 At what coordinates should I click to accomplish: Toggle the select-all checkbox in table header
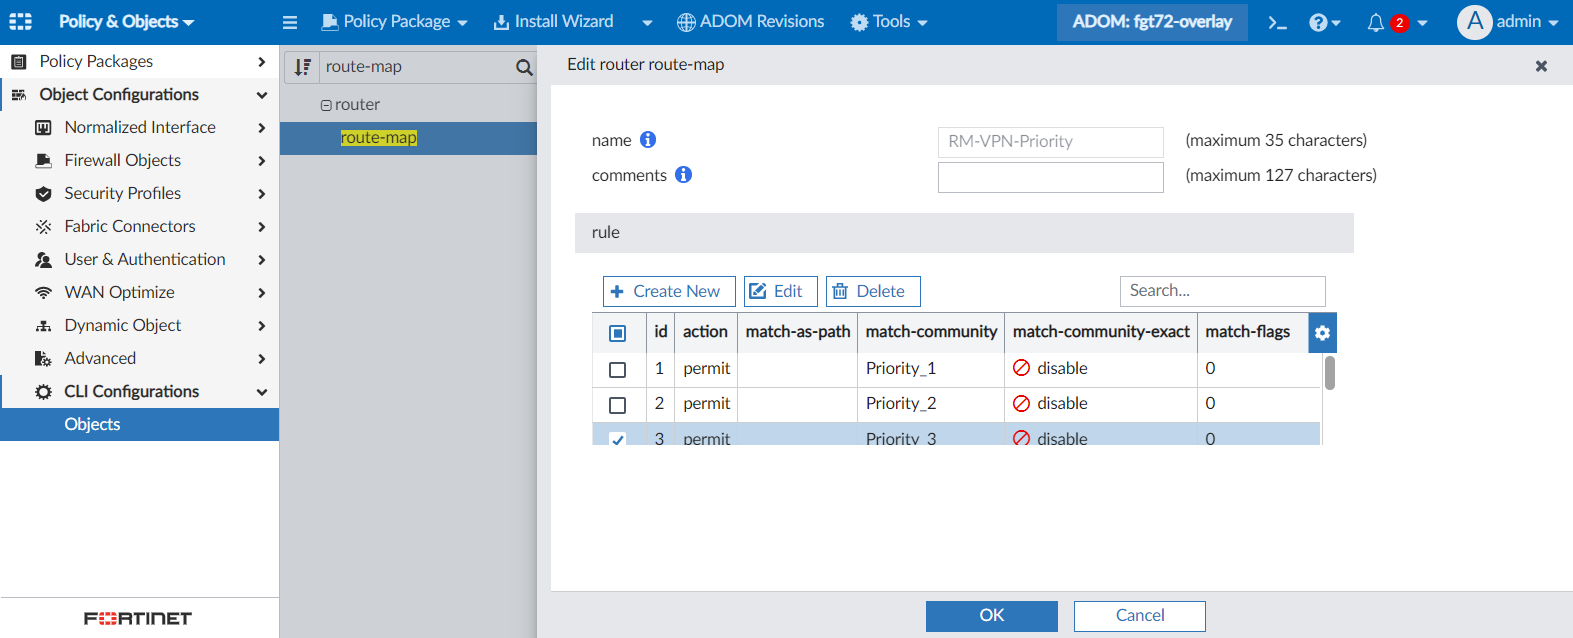pyautogui.click(x=617, y=333)
